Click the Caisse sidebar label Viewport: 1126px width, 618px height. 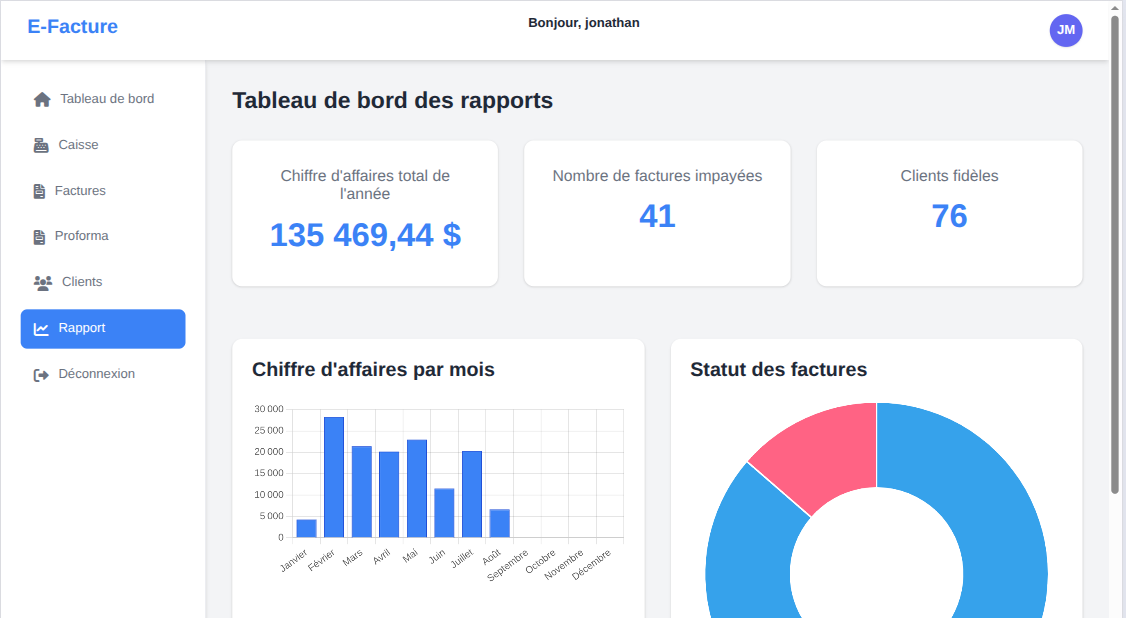click(x=77, y=144)
